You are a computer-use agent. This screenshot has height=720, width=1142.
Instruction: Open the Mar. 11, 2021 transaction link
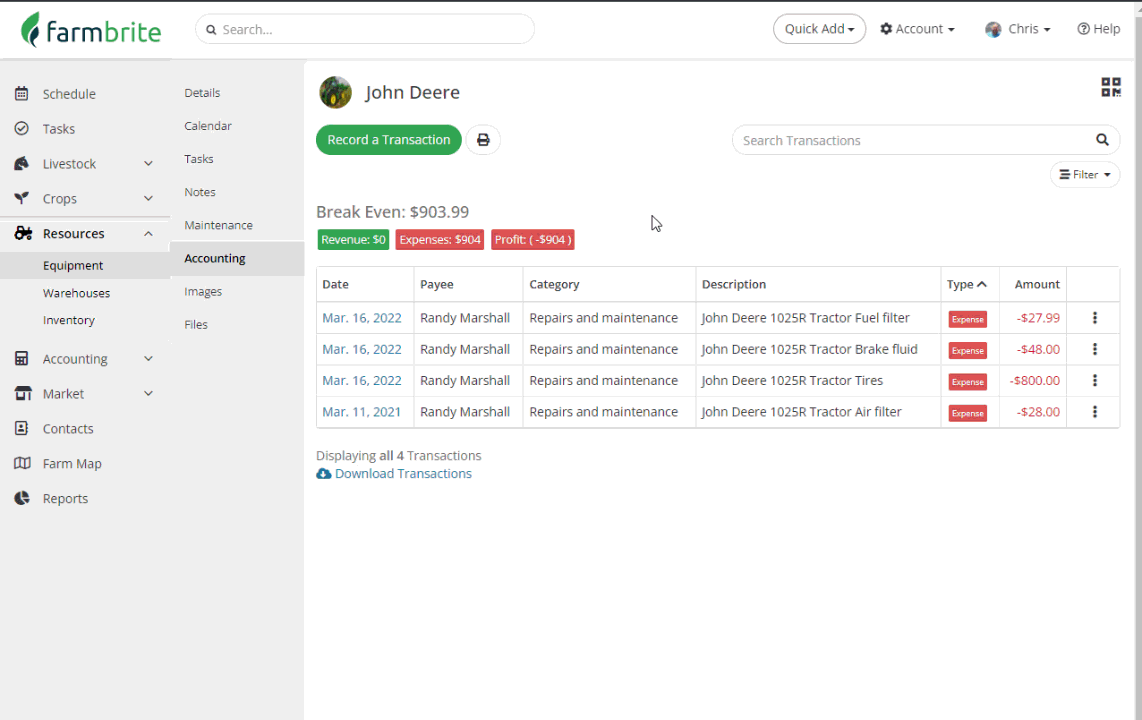point(361,411)
